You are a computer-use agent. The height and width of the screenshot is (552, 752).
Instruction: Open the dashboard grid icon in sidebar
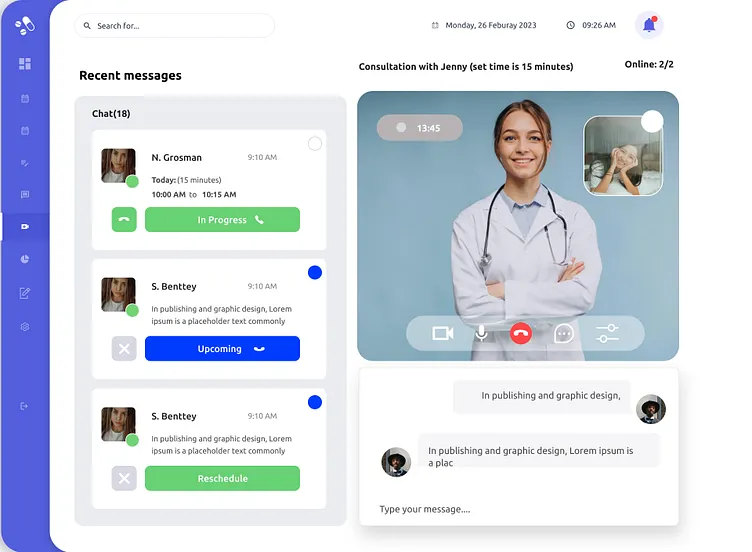click(25, 64)
